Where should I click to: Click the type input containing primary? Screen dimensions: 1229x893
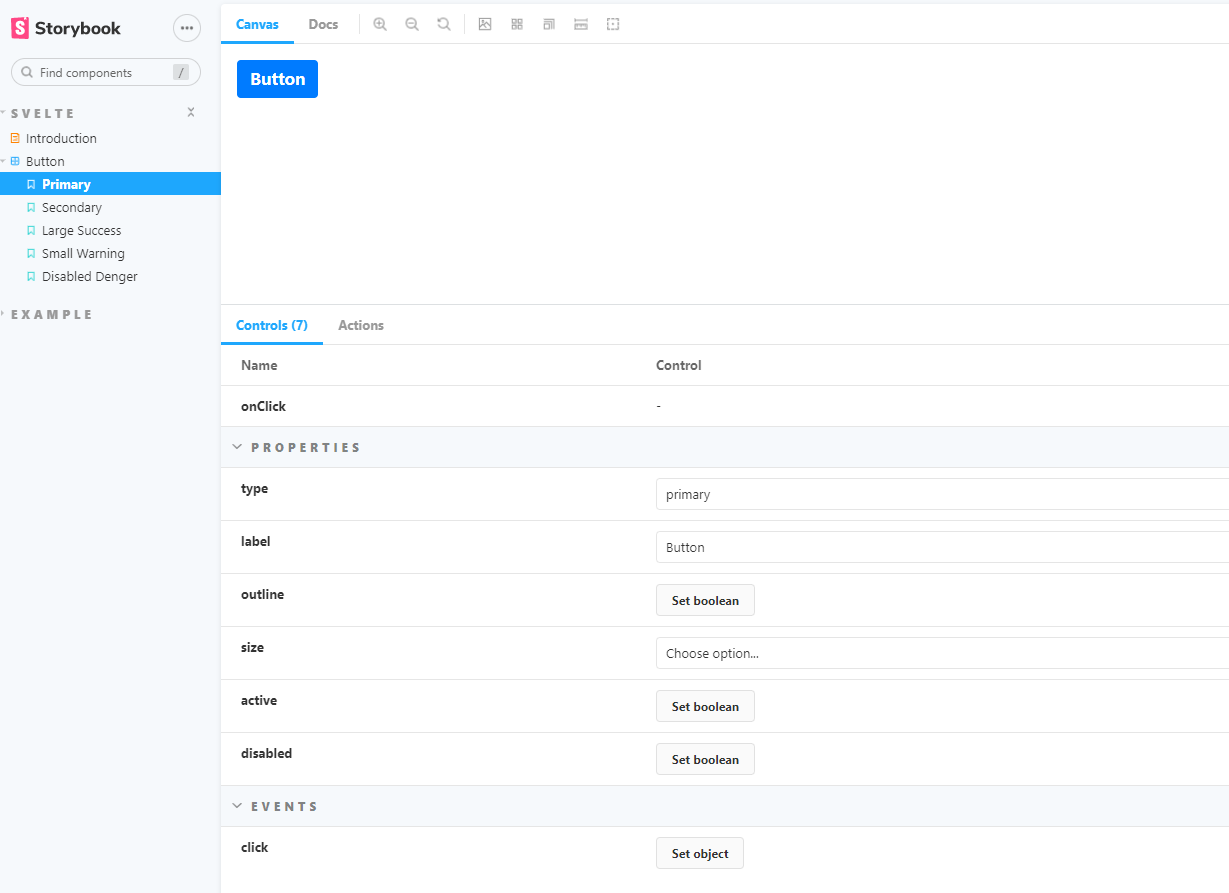(x=942, y=494)
